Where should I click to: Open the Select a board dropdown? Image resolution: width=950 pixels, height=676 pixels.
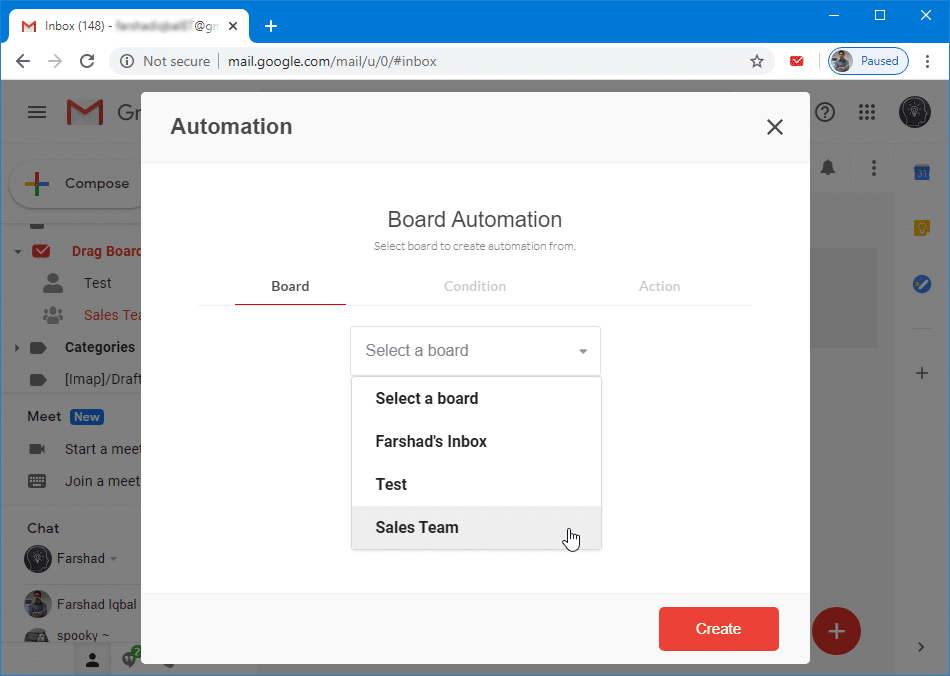(x=475, y=351)
